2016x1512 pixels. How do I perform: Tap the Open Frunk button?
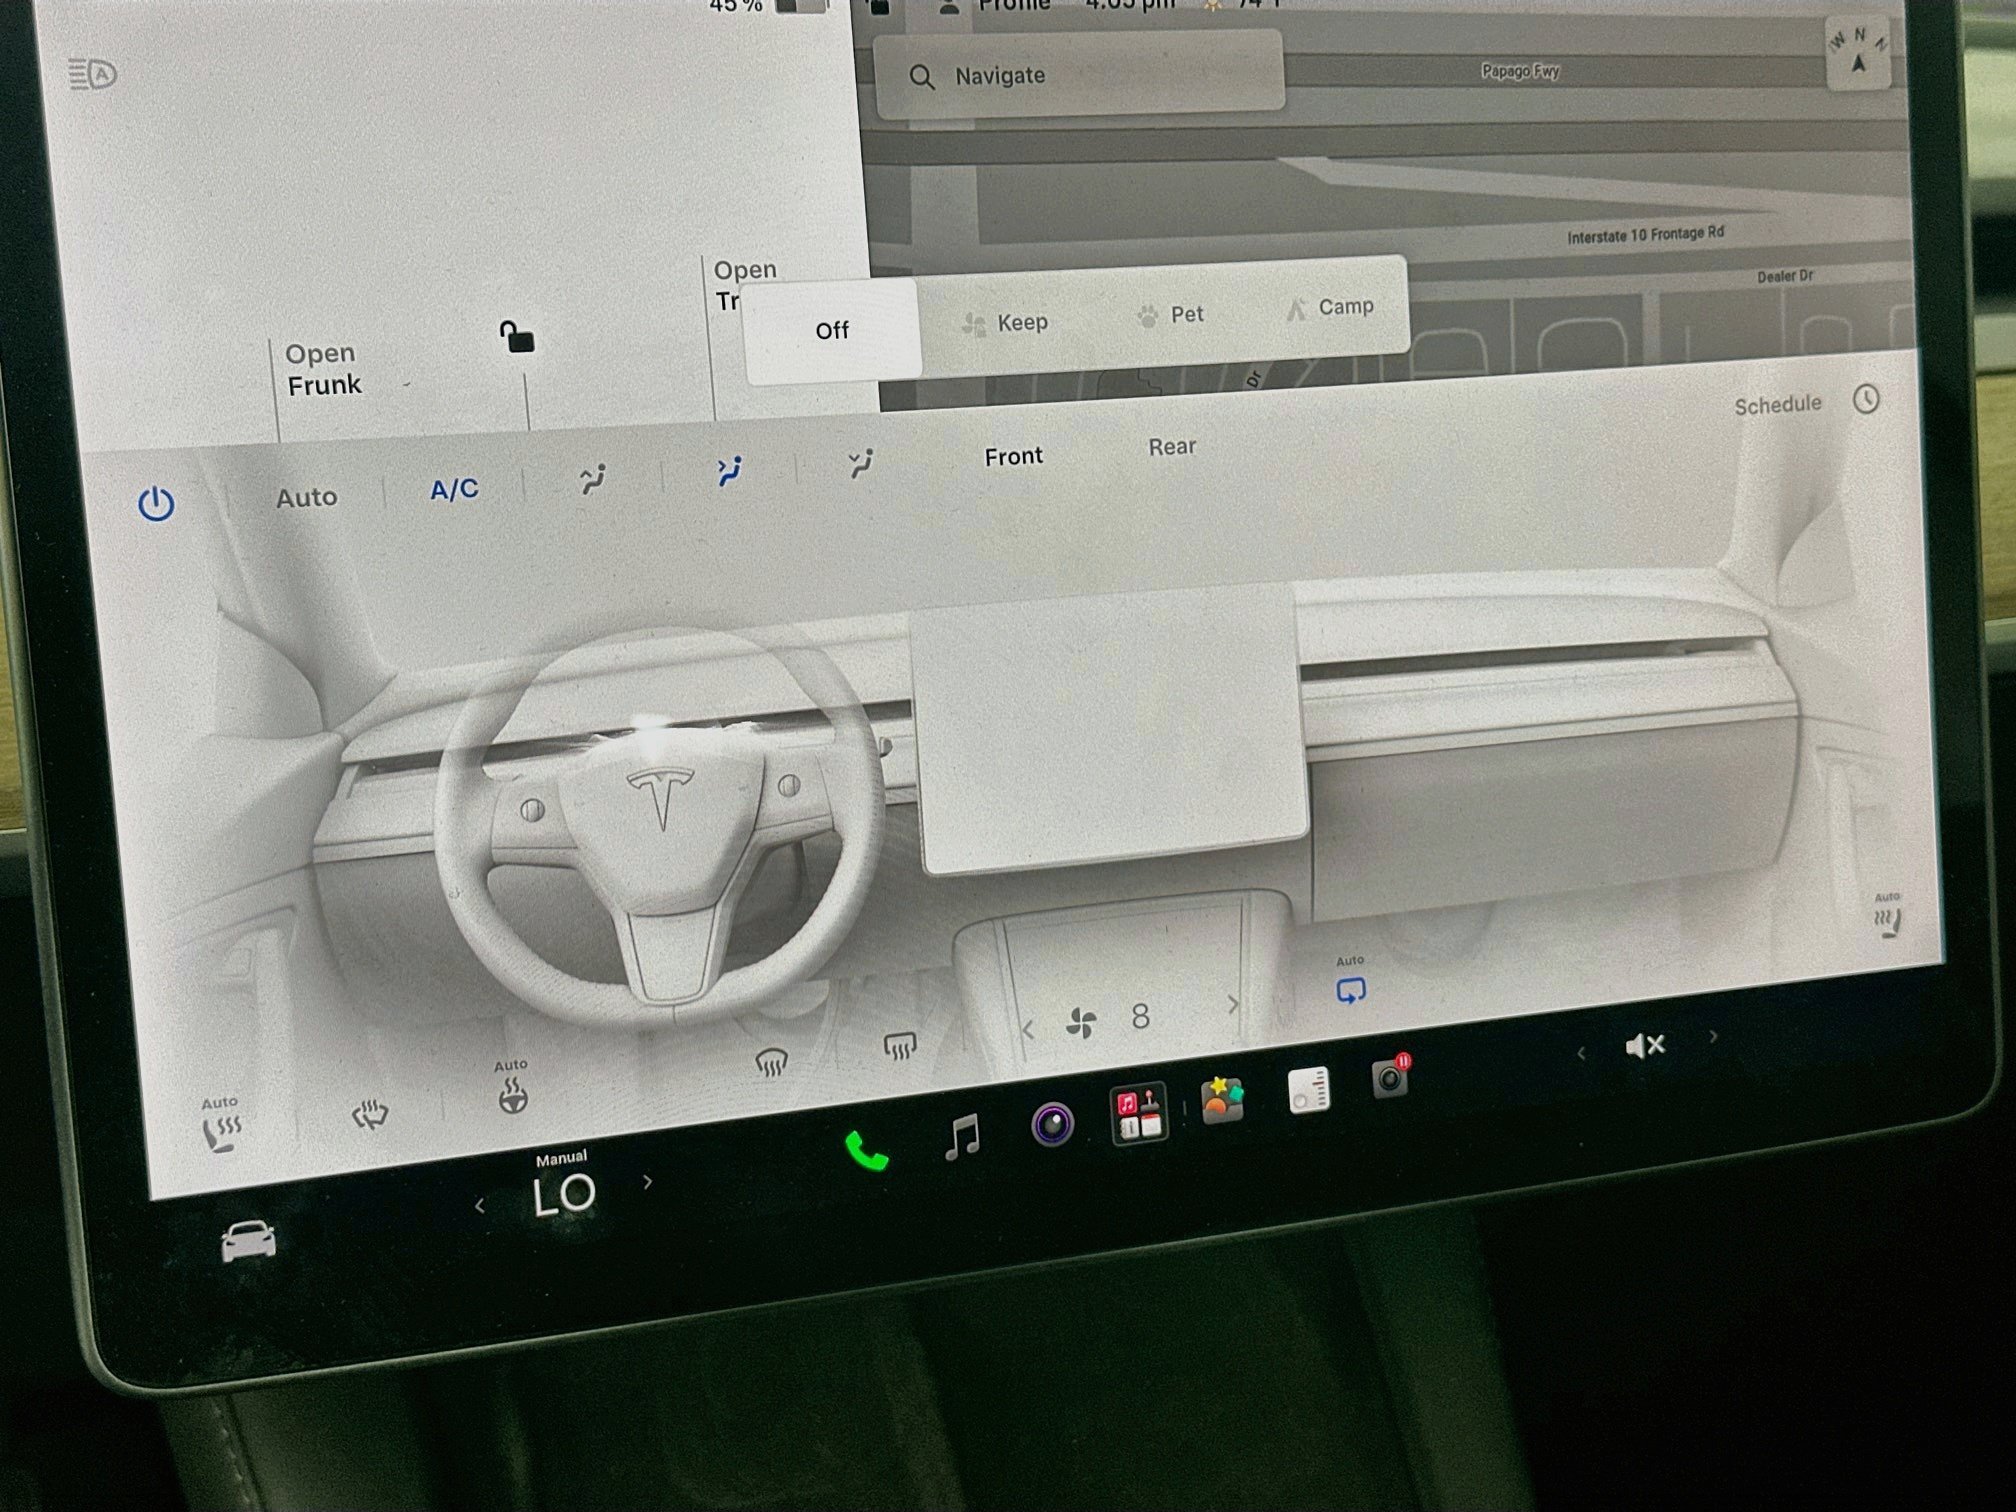[x=323, y=369]
